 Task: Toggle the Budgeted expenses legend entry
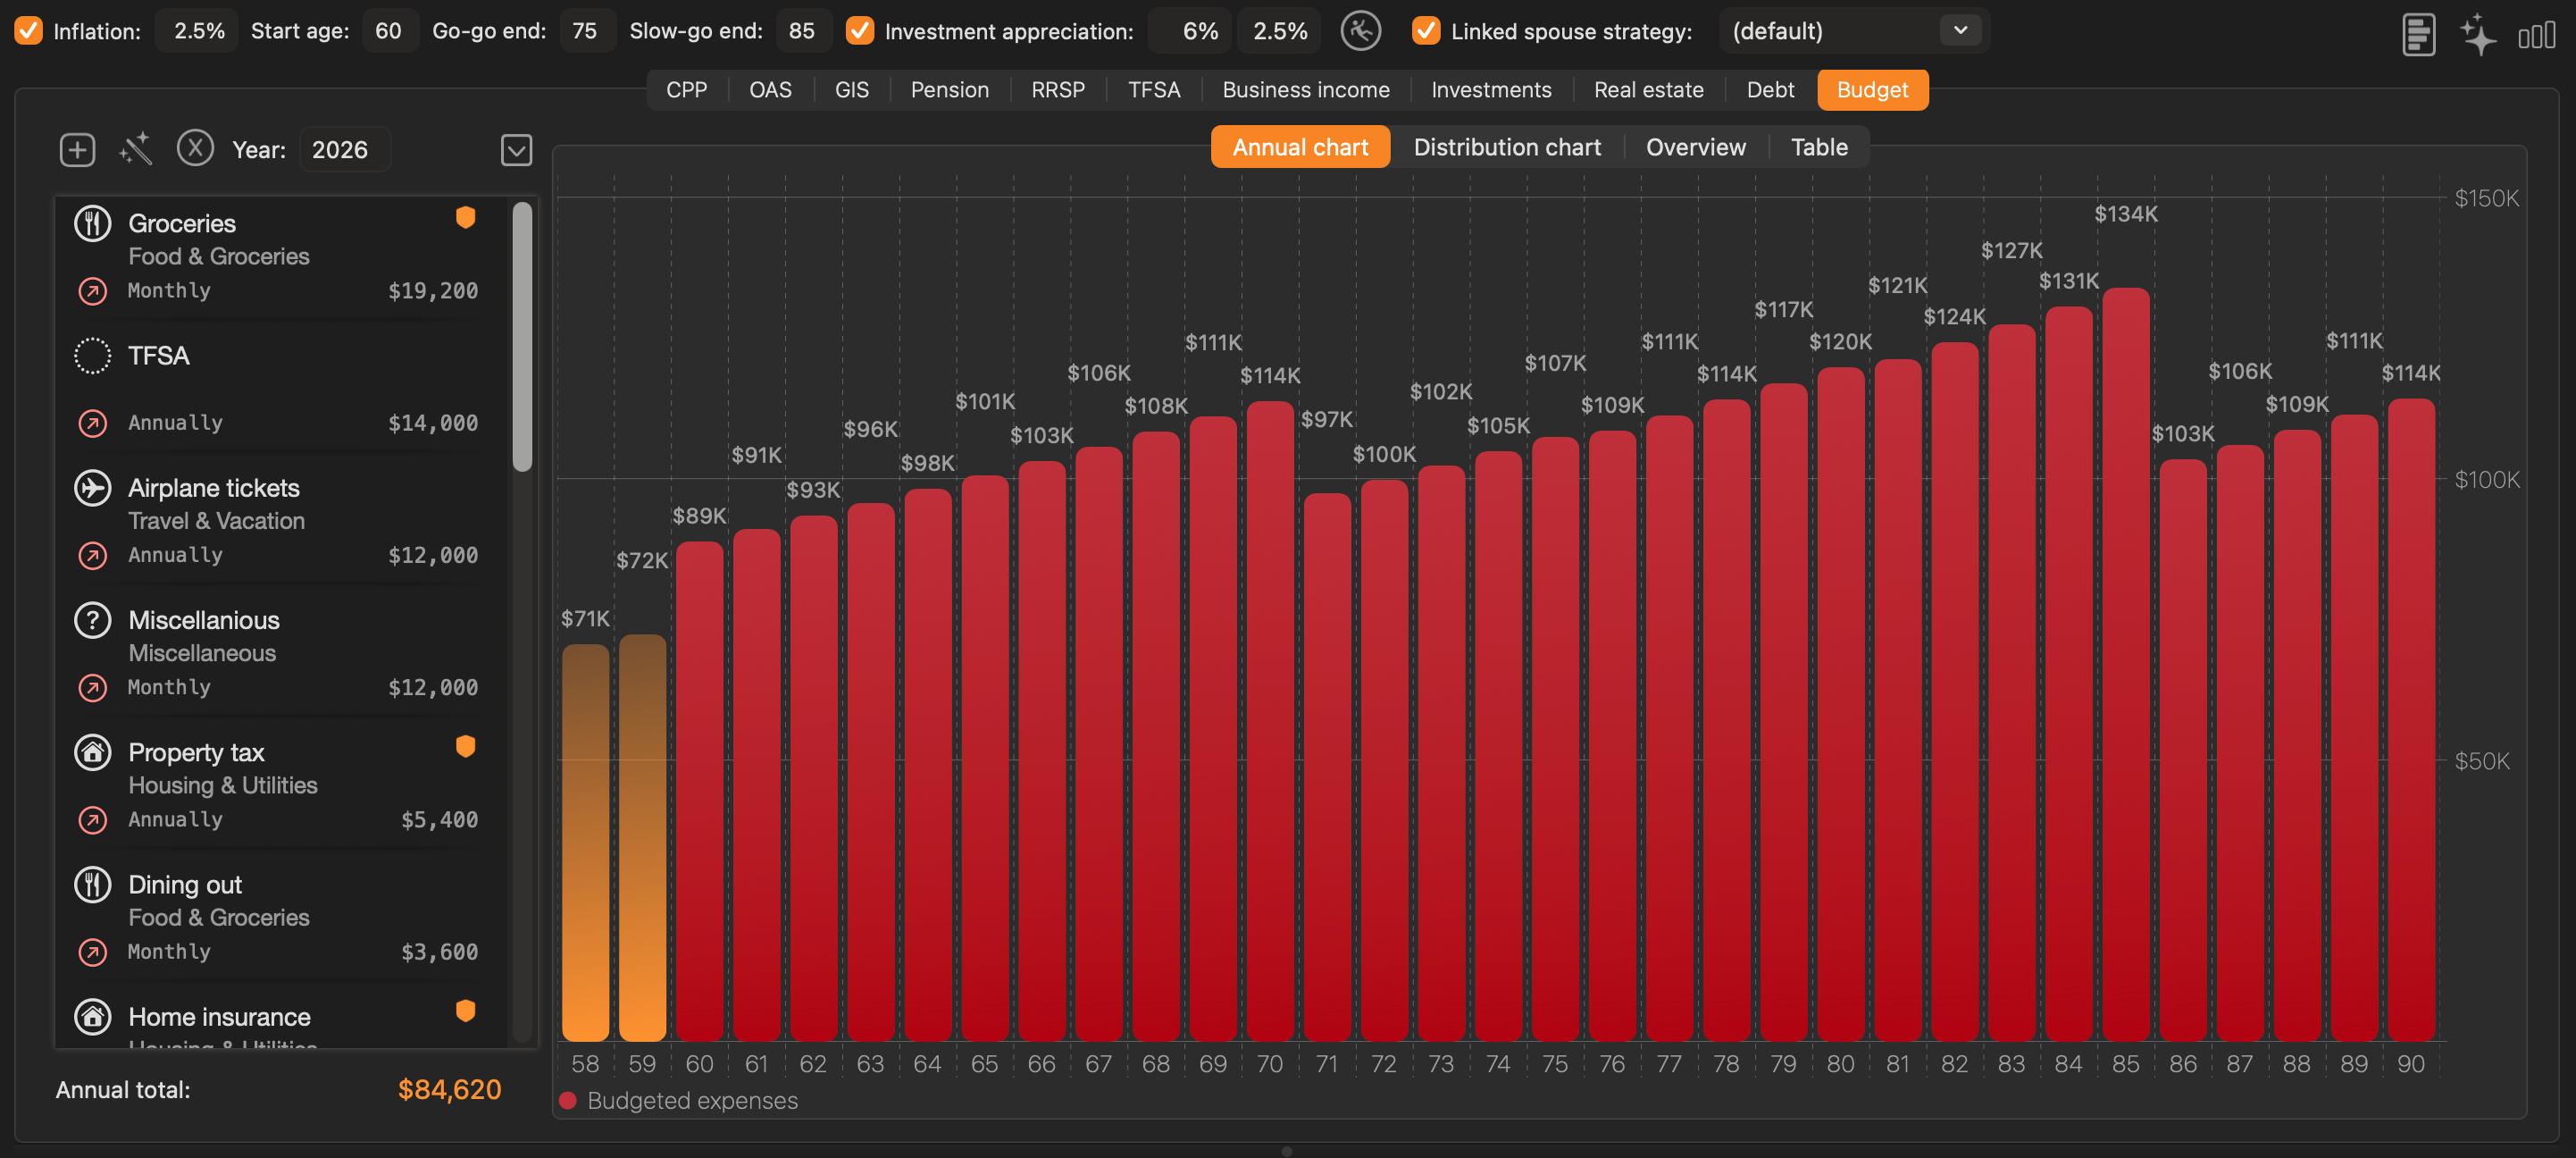click(x=679, y=1100)
